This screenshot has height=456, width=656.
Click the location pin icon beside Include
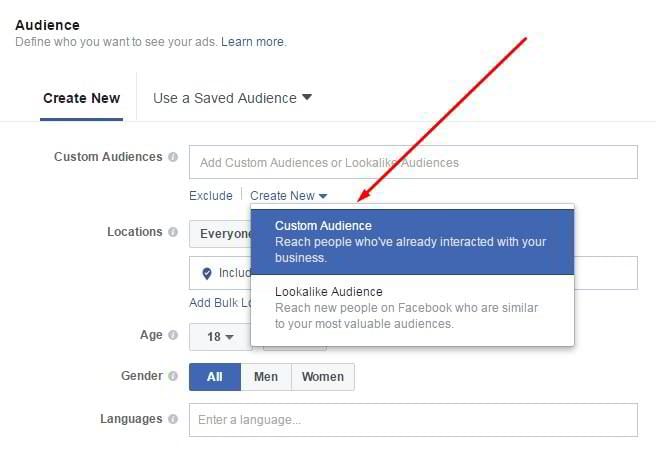pos(207,273)
